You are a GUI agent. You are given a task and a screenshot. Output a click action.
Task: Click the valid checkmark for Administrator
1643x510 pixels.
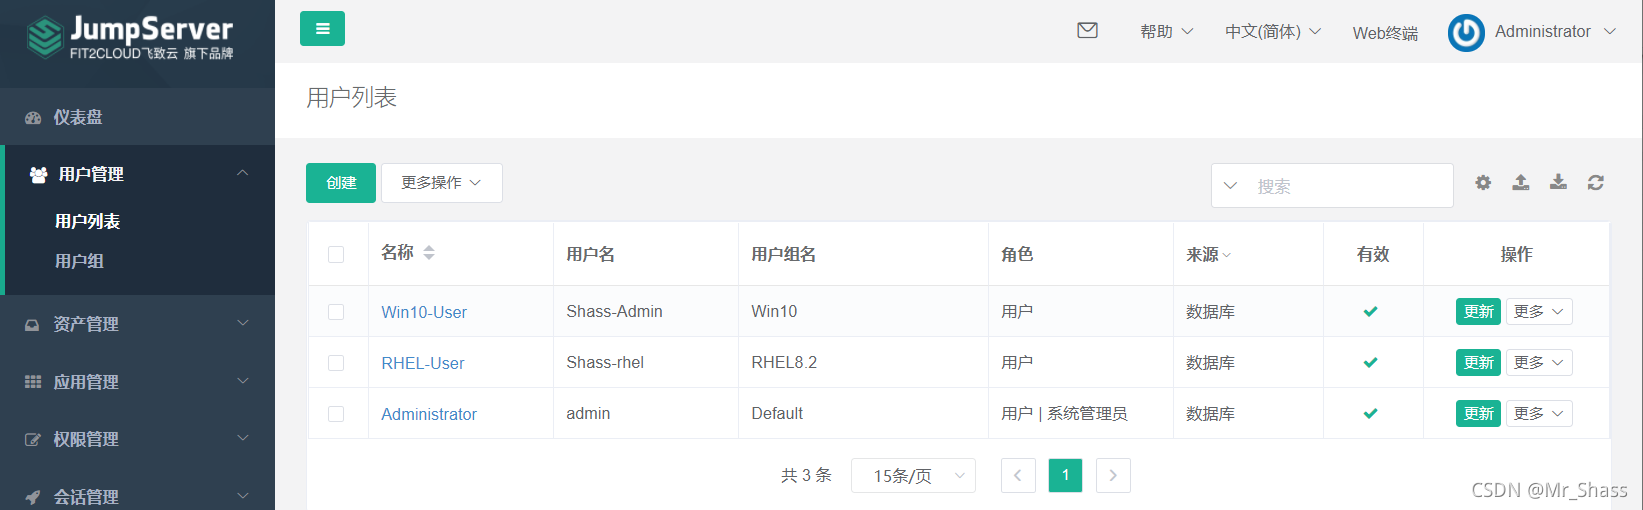(1371, 414)
